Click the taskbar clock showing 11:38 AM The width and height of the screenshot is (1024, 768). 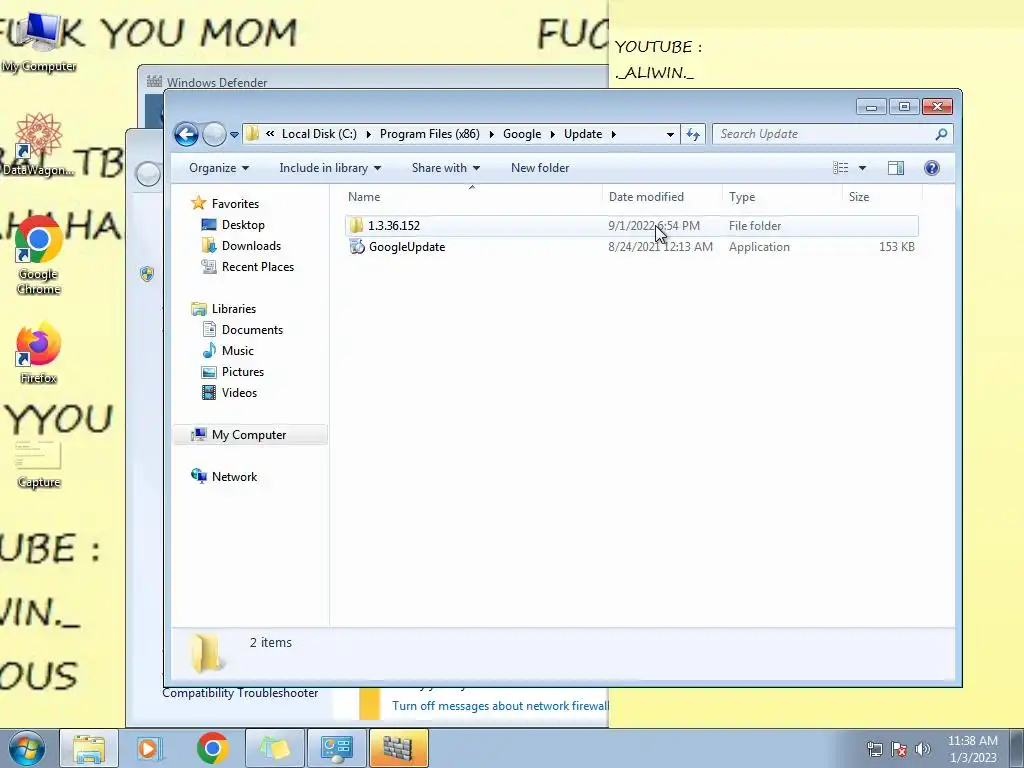[x=972, y=749]
